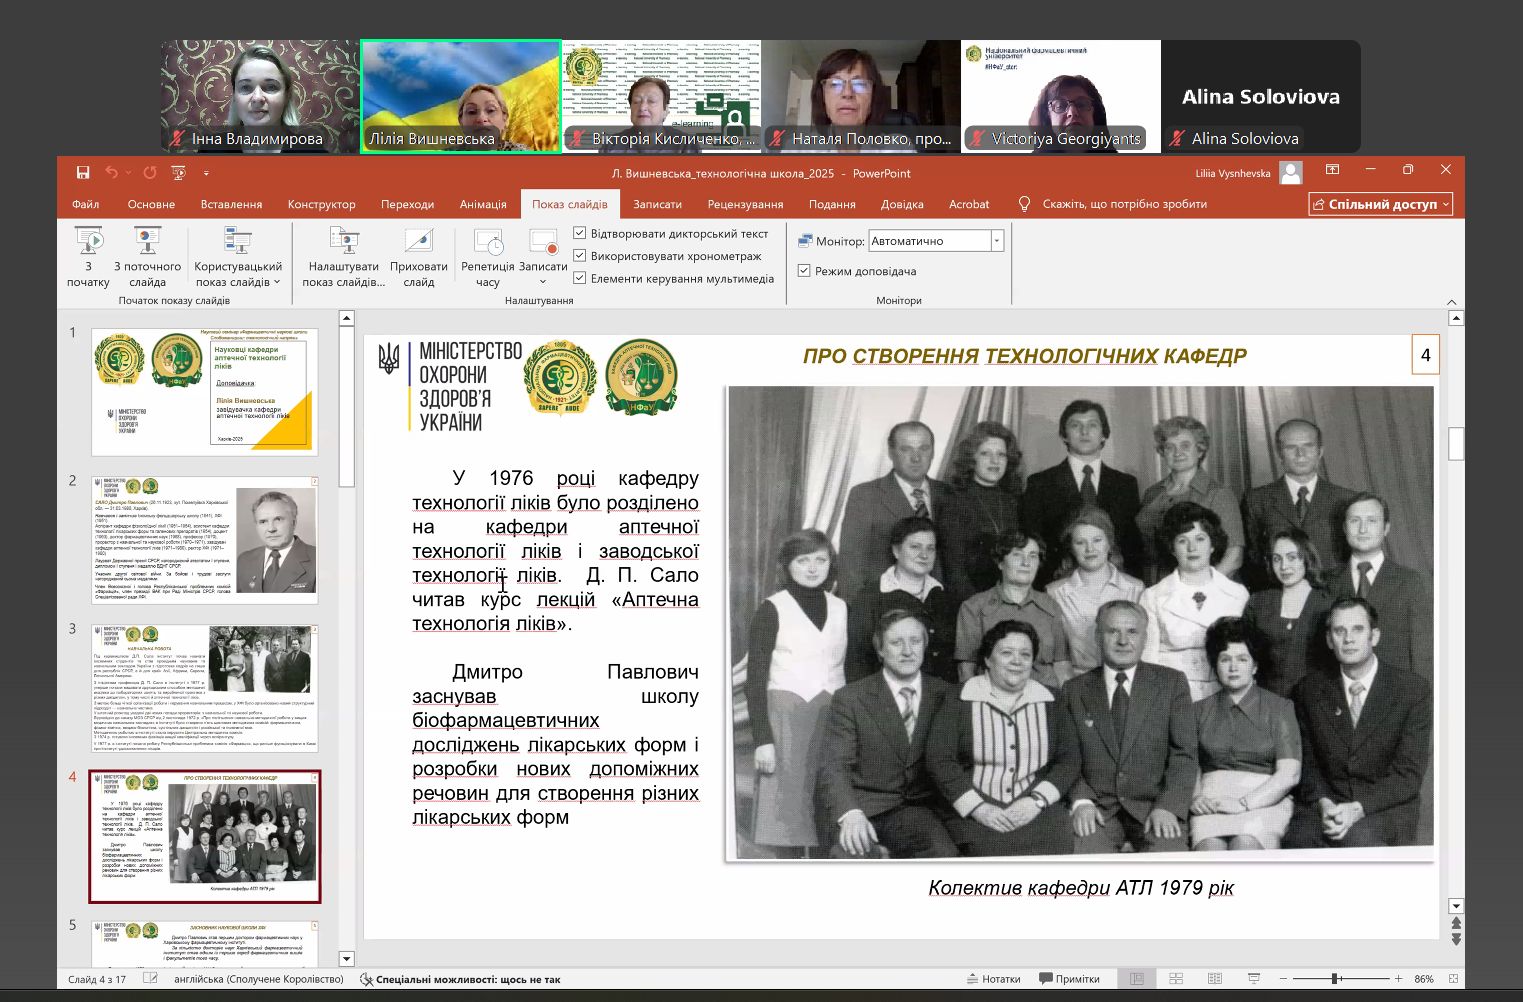Switch to Reading view icon in status bar
This screenshot has height=1002, width=1523.
(1215, 979)
